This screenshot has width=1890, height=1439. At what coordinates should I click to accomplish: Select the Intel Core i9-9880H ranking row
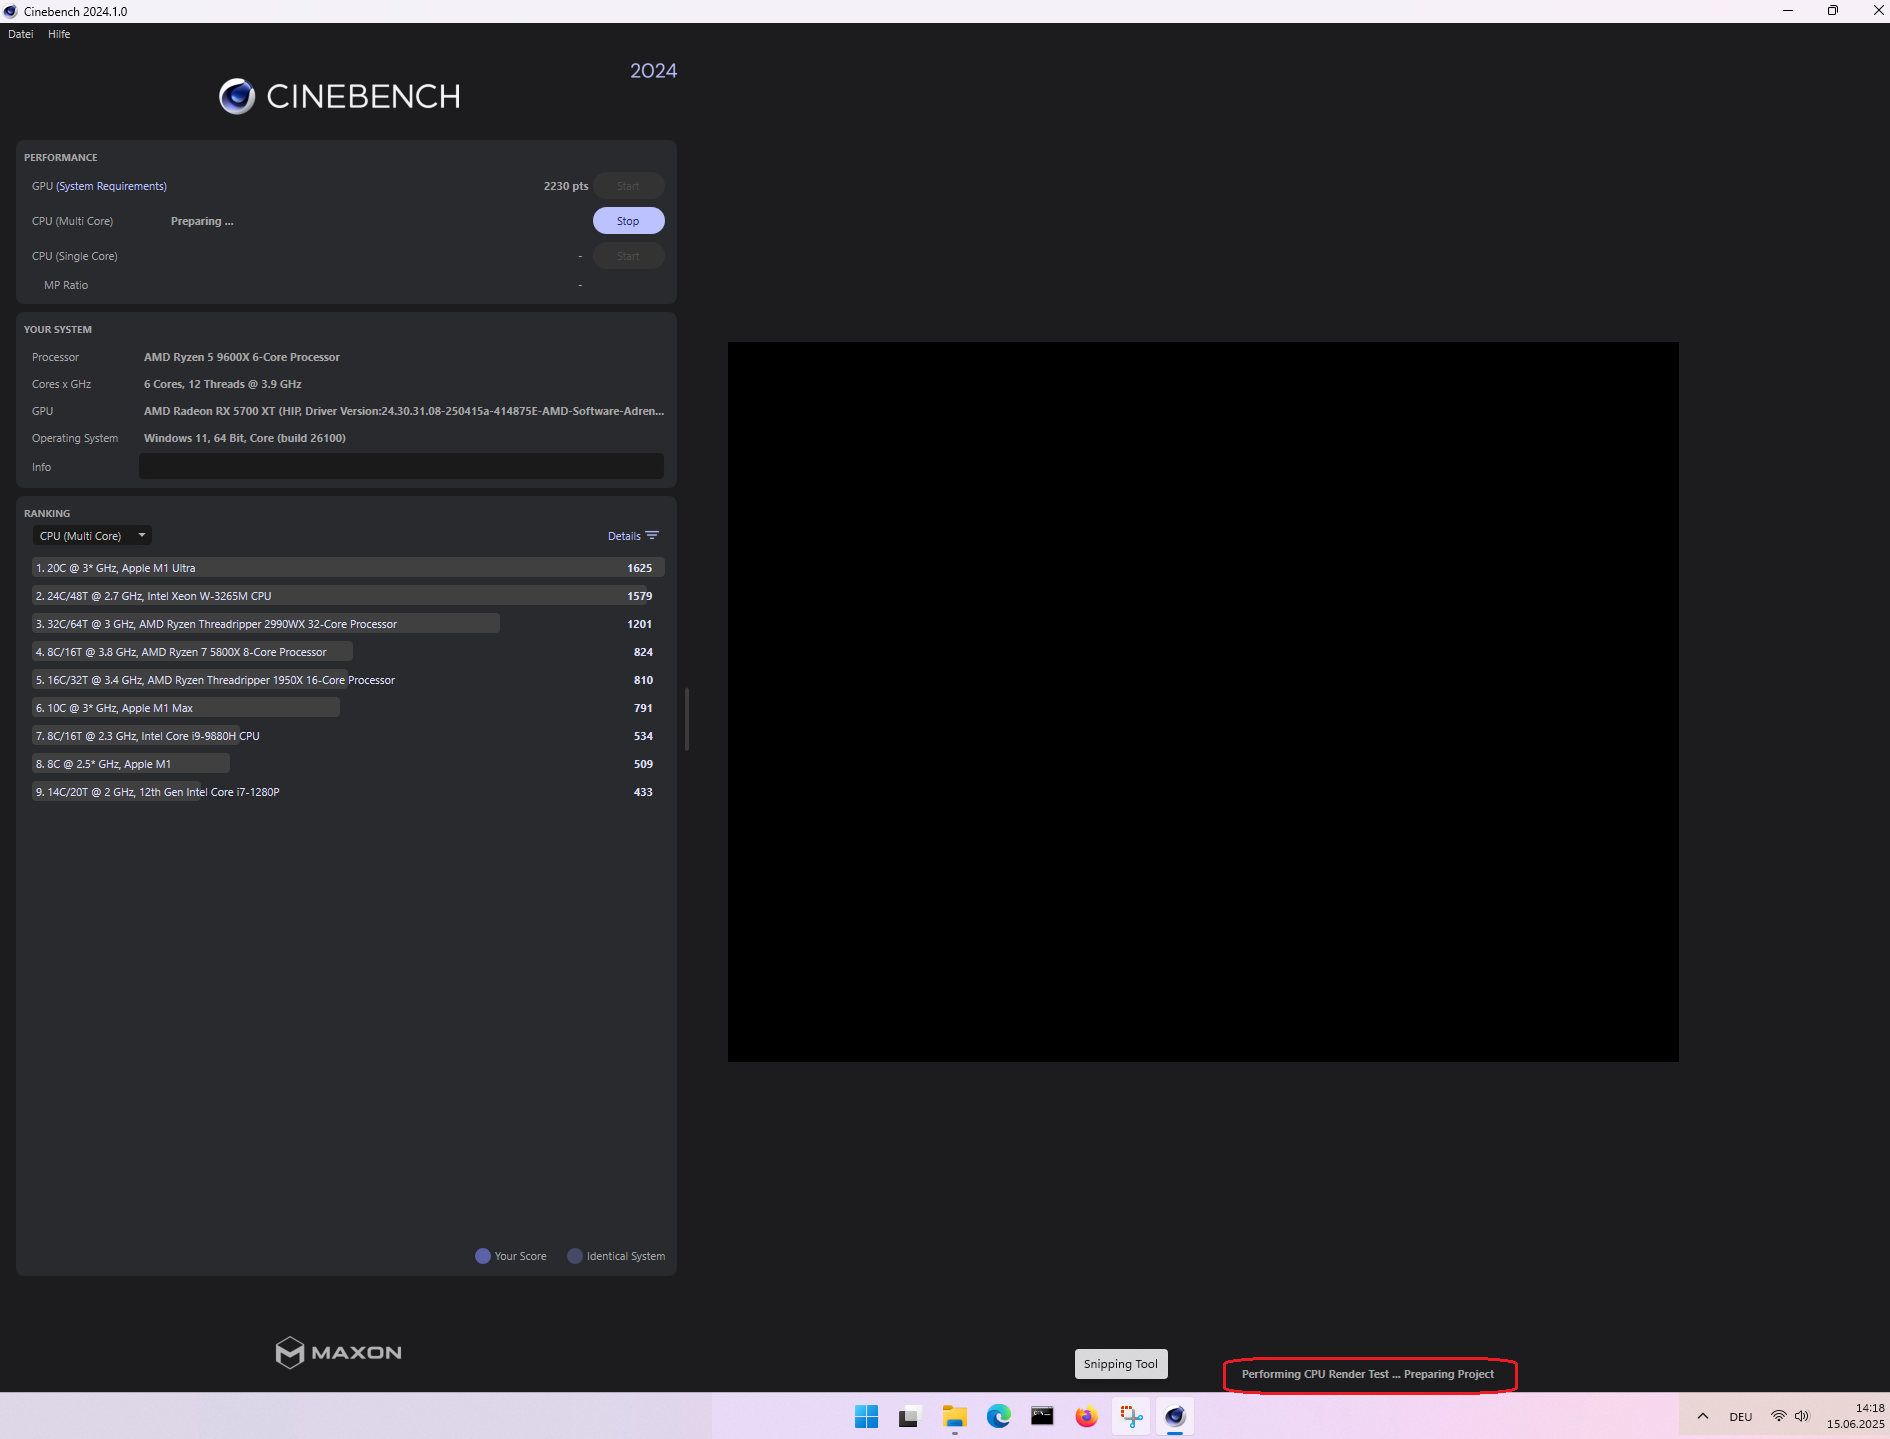(x=348, y=736)
